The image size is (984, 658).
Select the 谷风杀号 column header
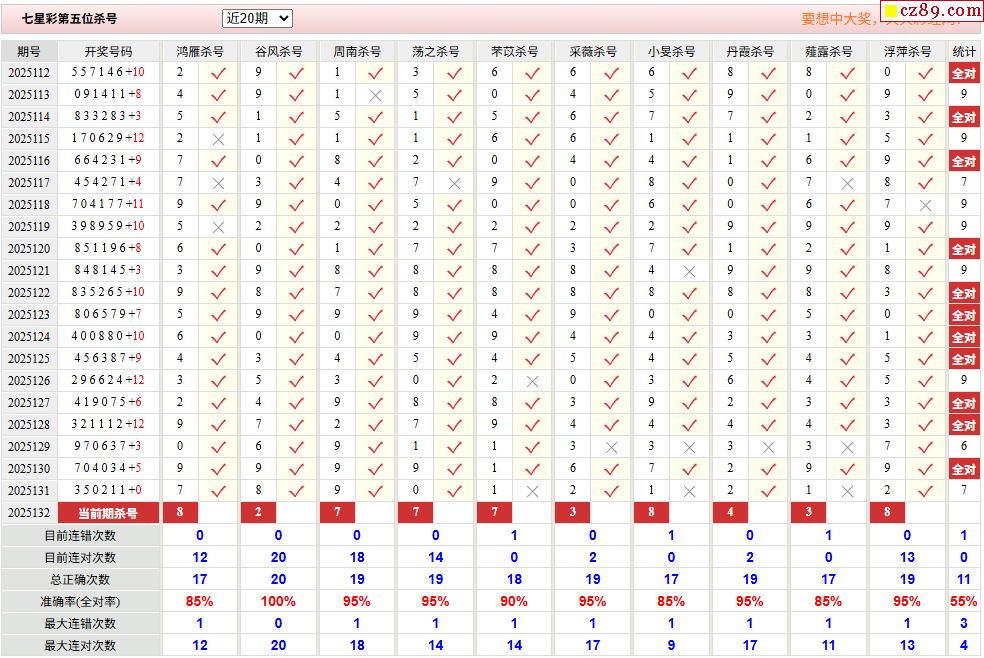coord(278,51)
